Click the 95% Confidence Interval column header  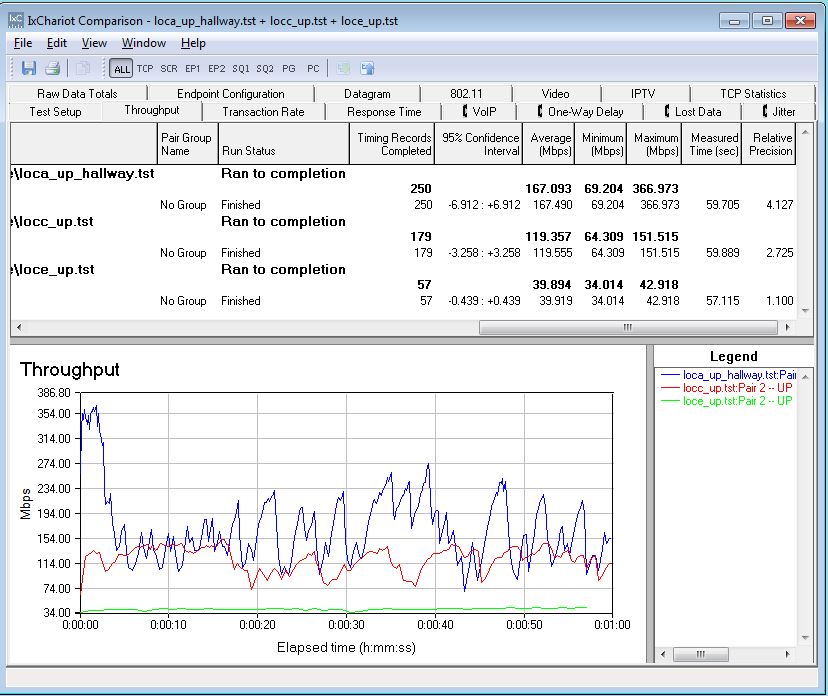coord(478,144)
